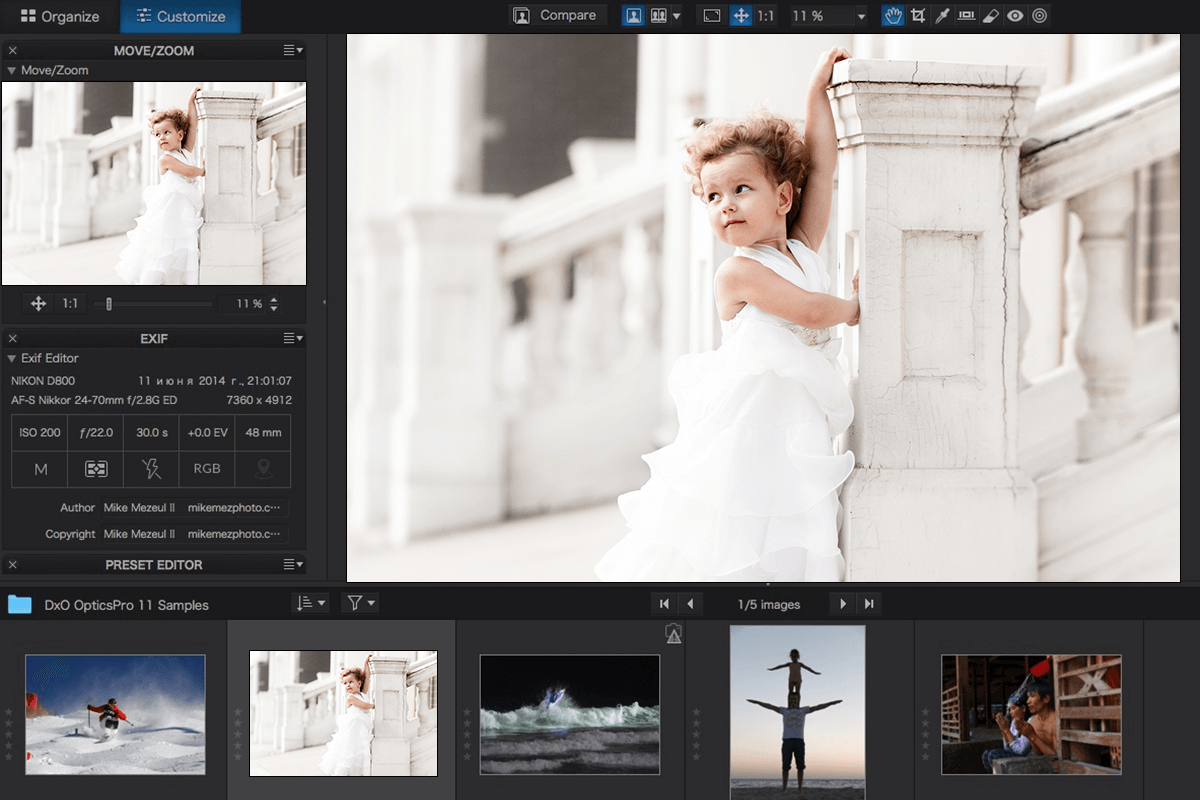Jump to the last image in filmstrip

point(868,603)
